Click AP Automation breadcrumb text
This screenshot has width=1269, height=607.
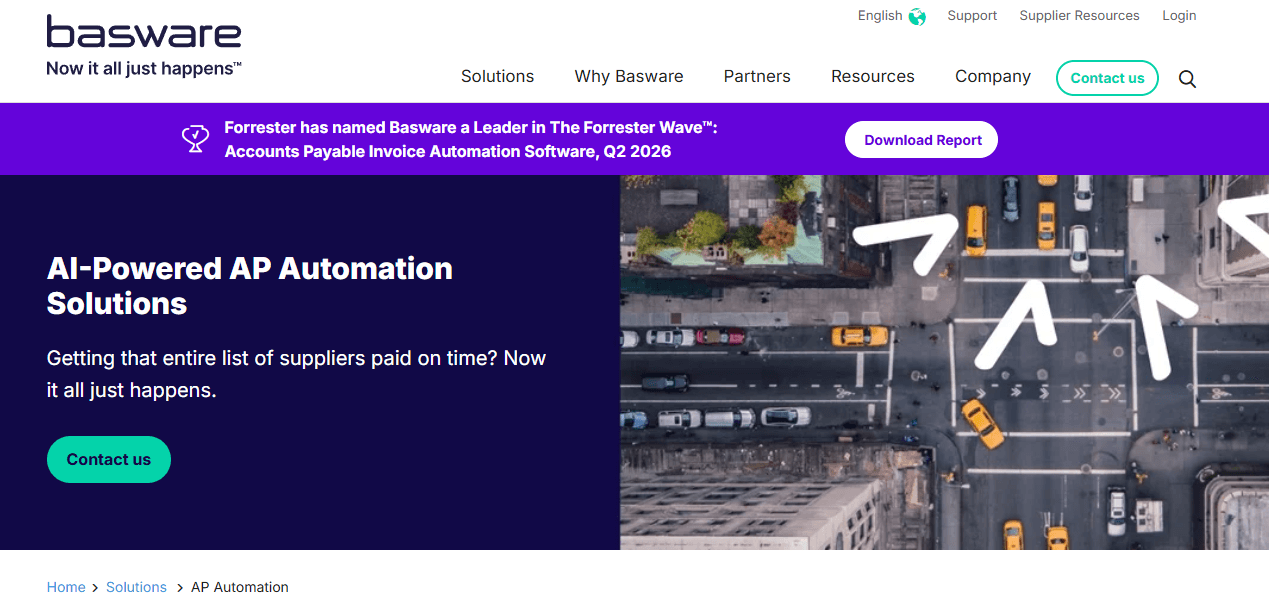(240, 587)
